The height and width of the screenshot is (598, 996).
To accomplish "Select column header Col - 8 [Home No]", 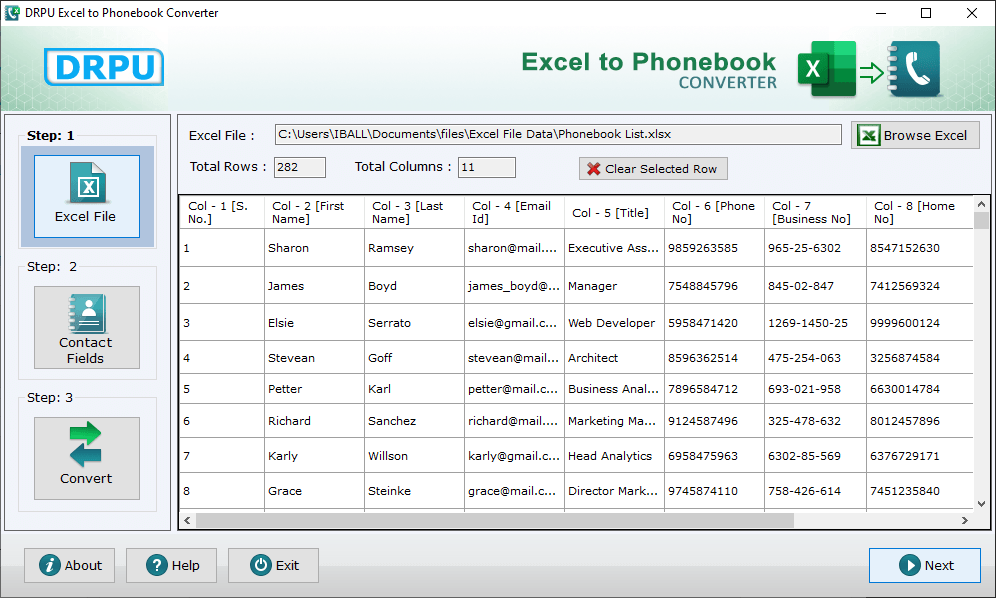I will coord(920,212).
